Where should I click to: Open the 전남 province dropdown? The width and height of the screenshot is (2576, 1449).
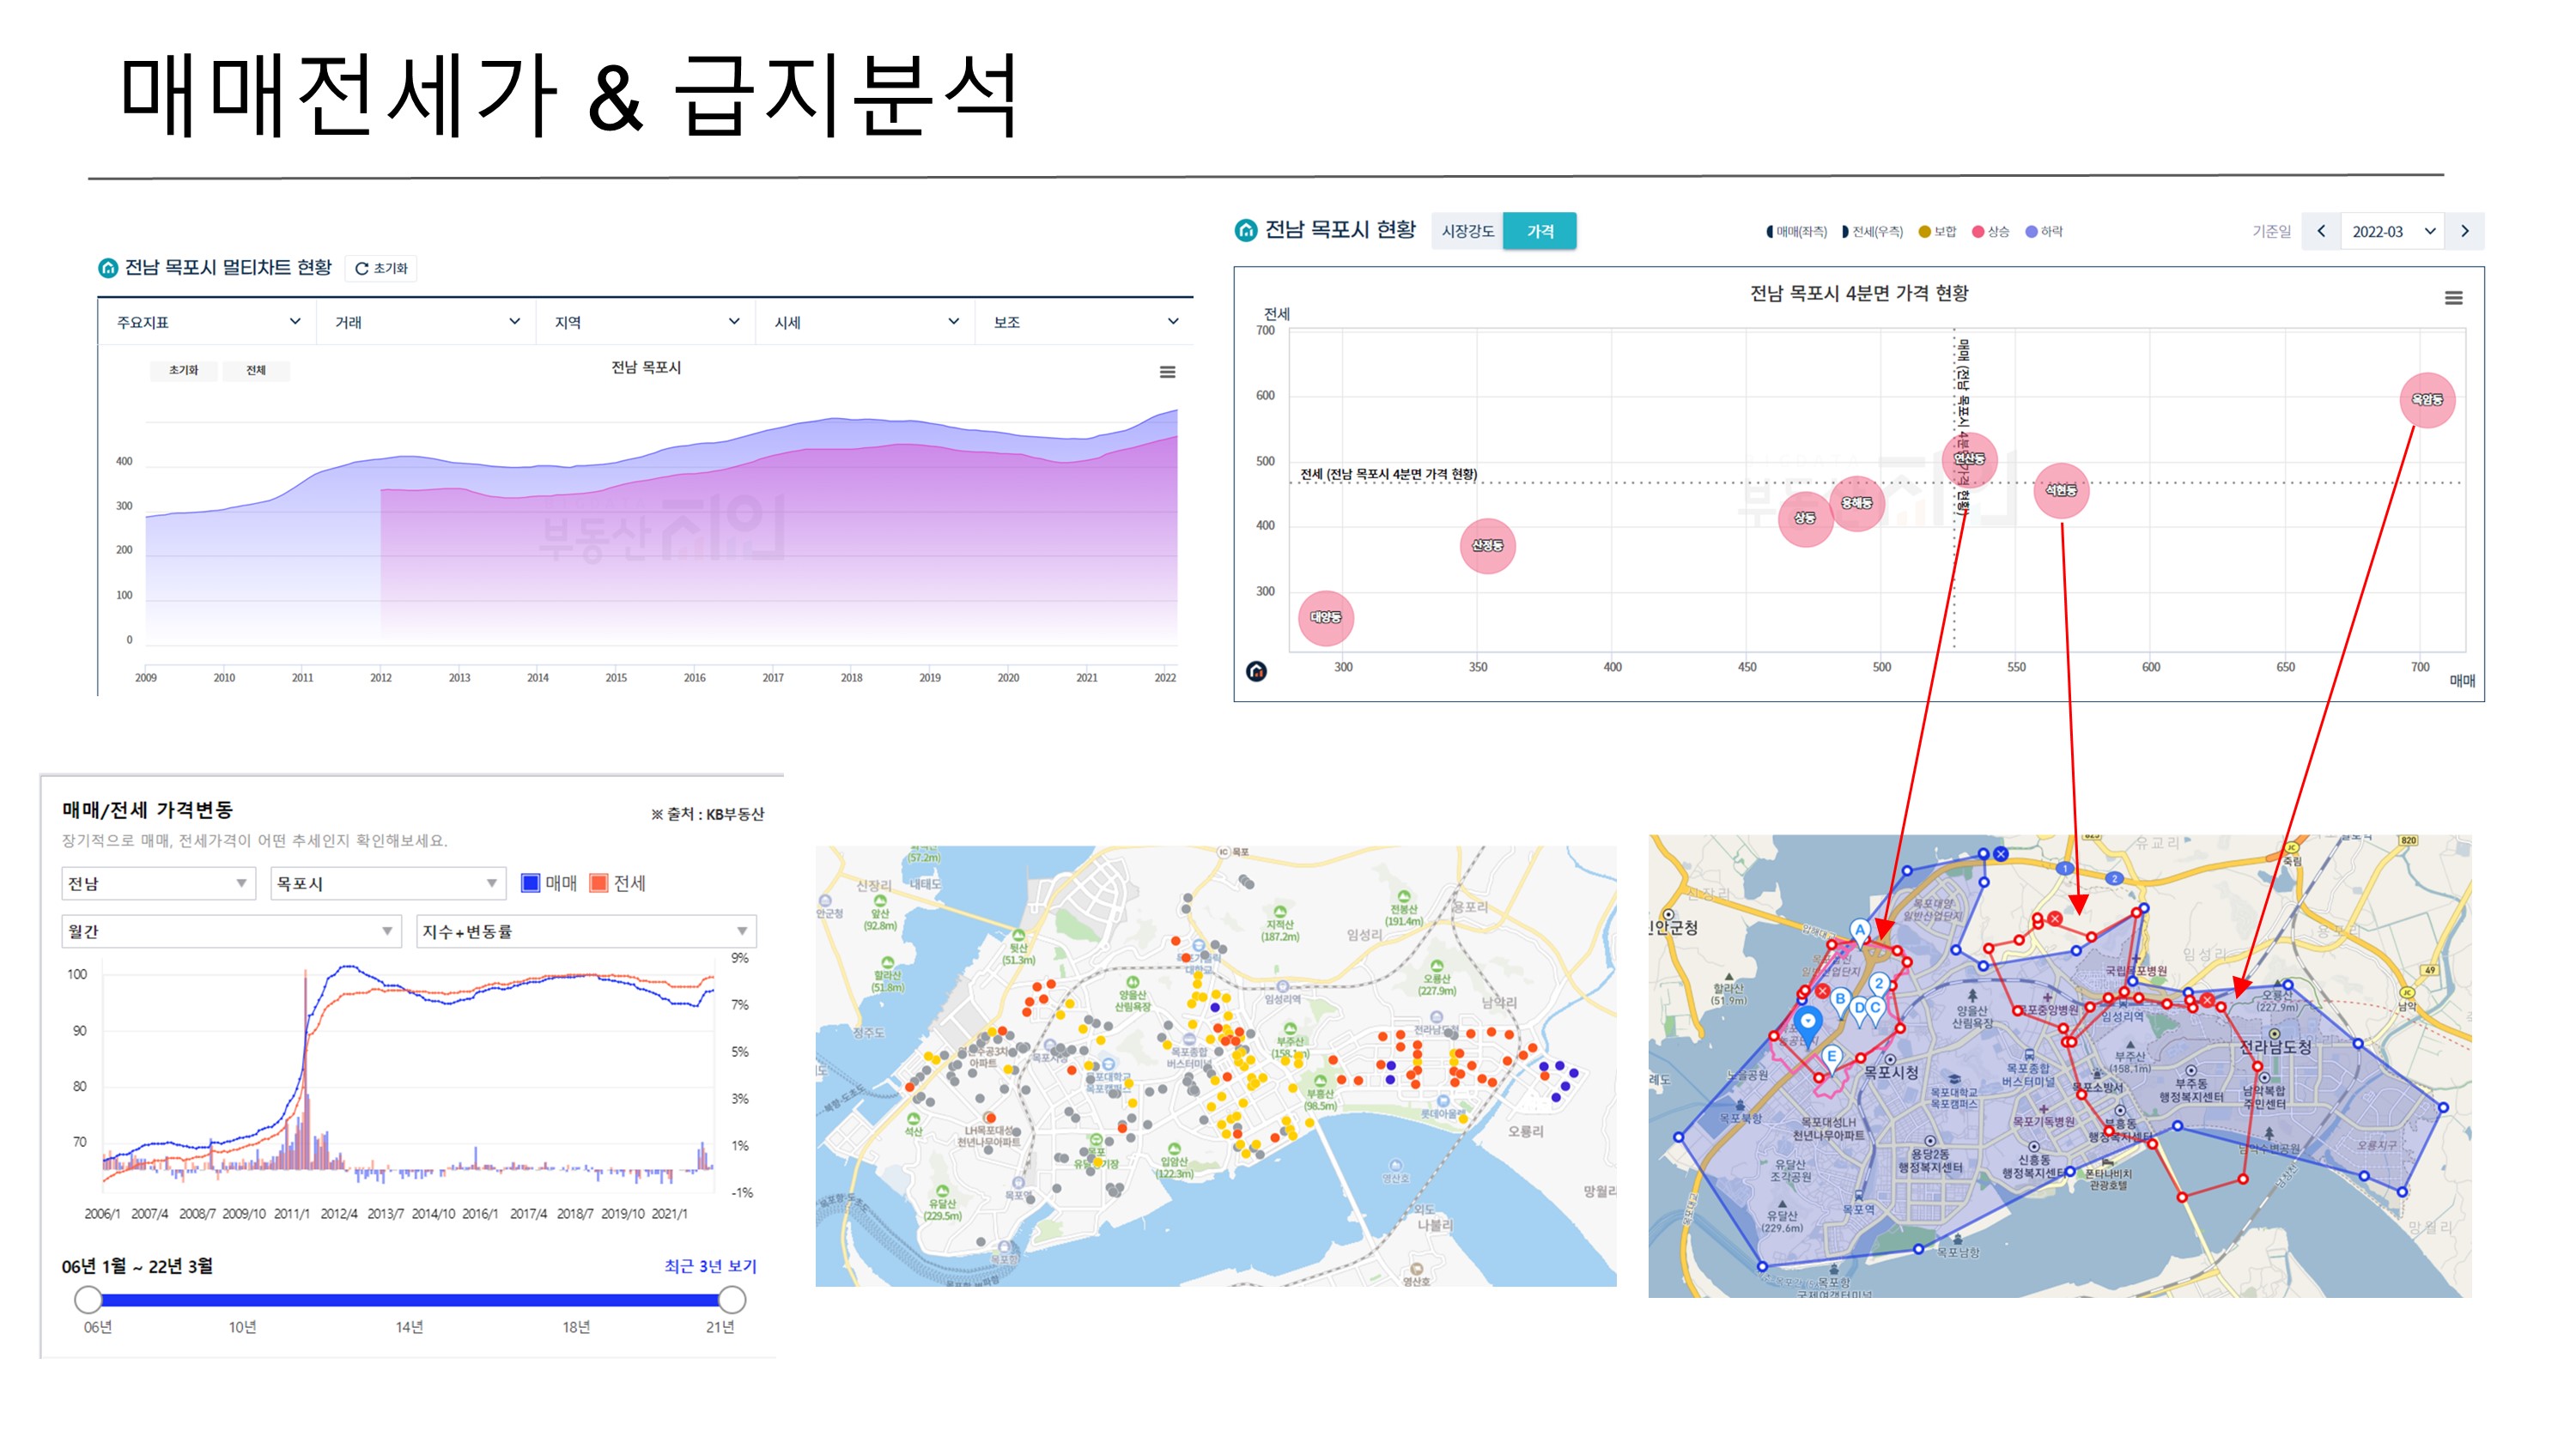(x=158, y=883)
